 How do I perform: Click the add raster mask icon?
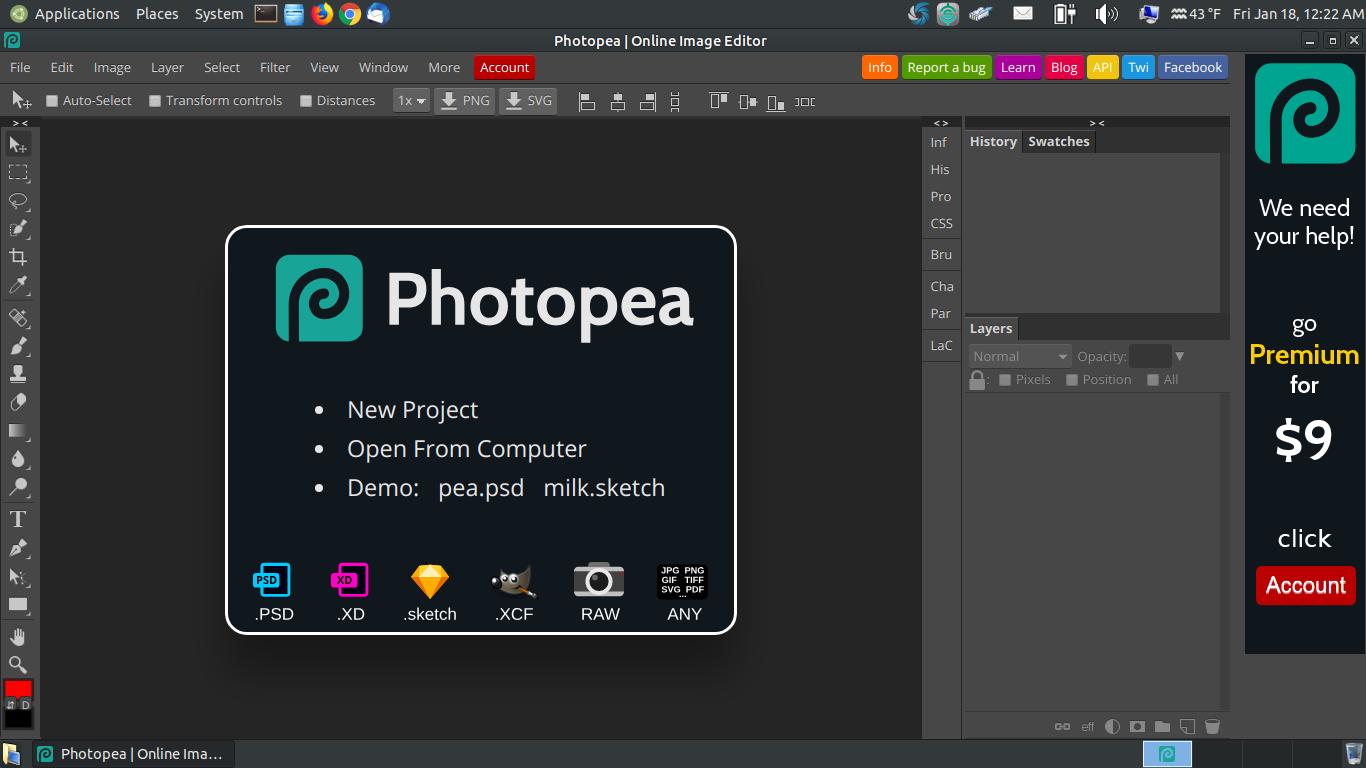pyautogui.click(x=1137, y=727)
